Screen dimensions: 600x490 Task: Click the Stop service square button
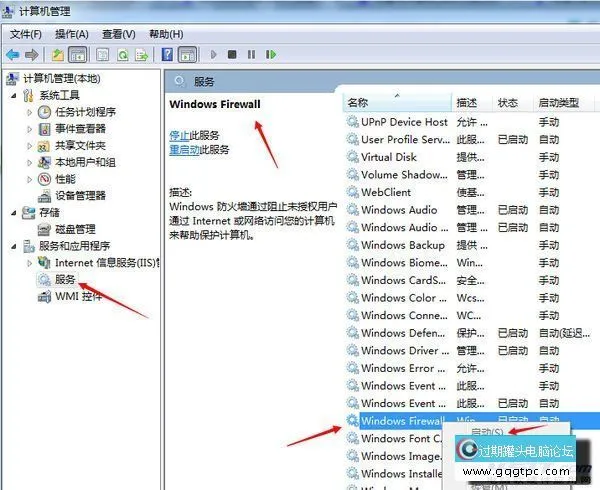click(x=232, y=54)
